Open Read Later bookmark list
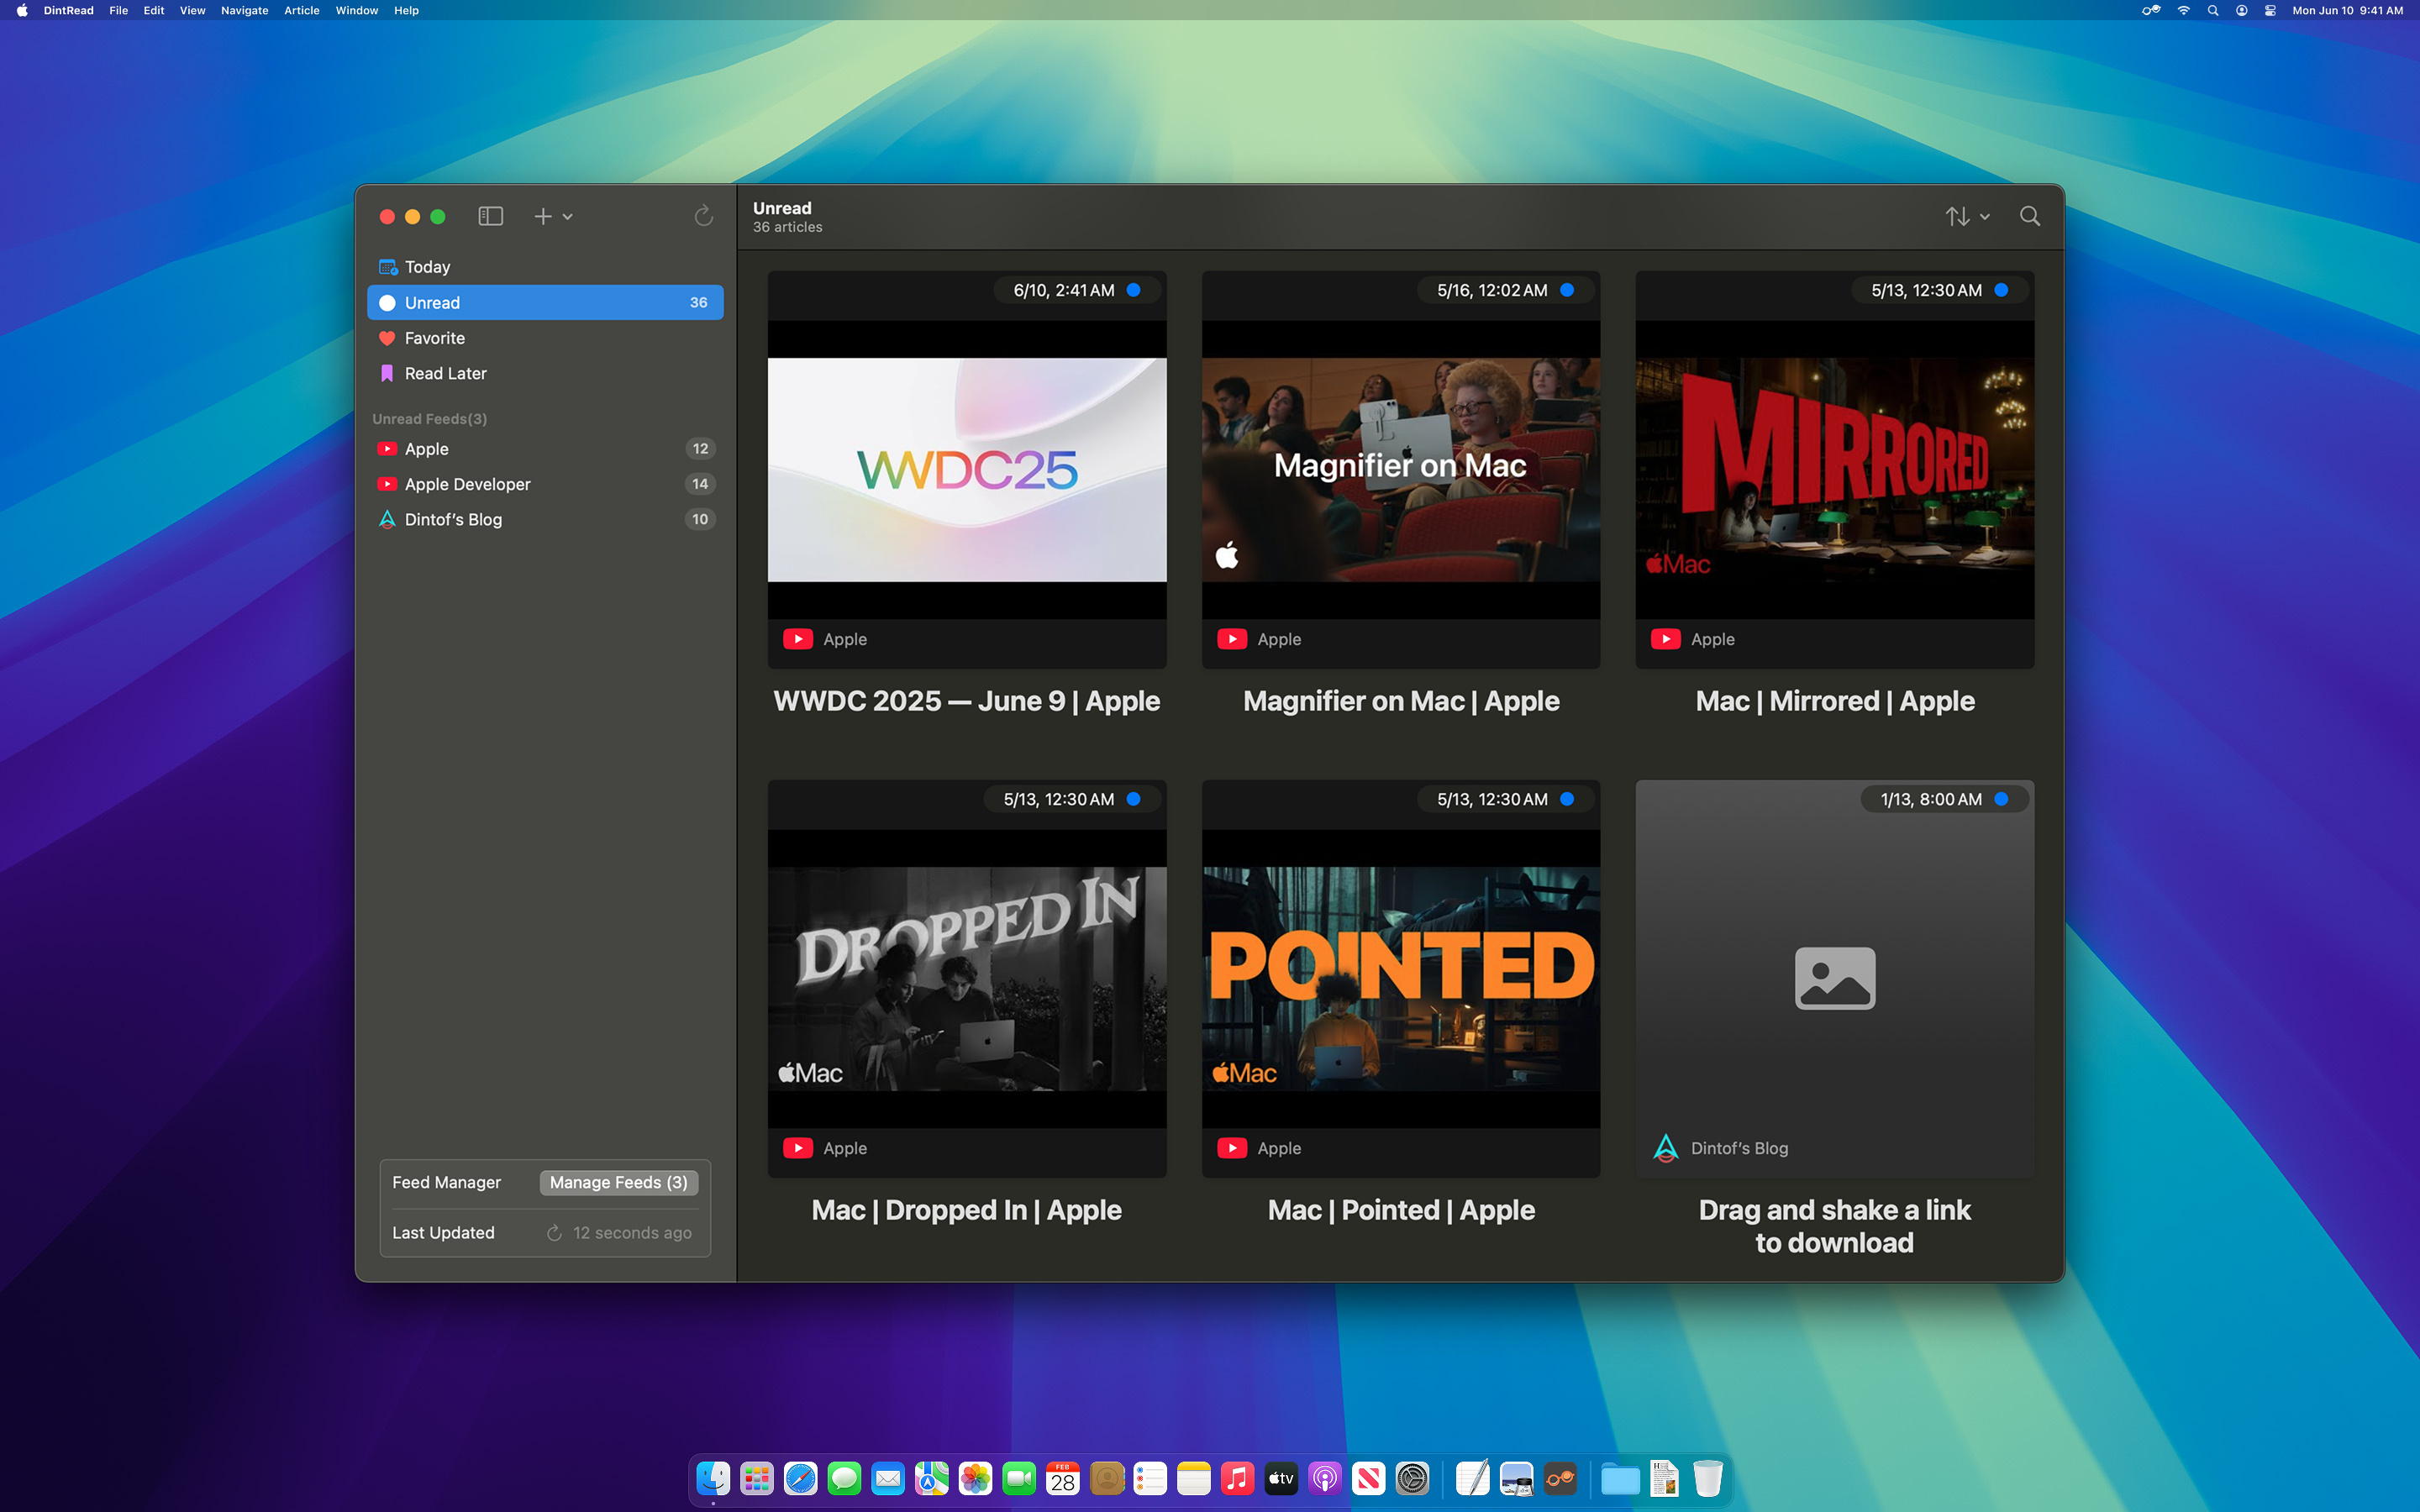This screenshot has height=1512, width=2420. (445, 373)
